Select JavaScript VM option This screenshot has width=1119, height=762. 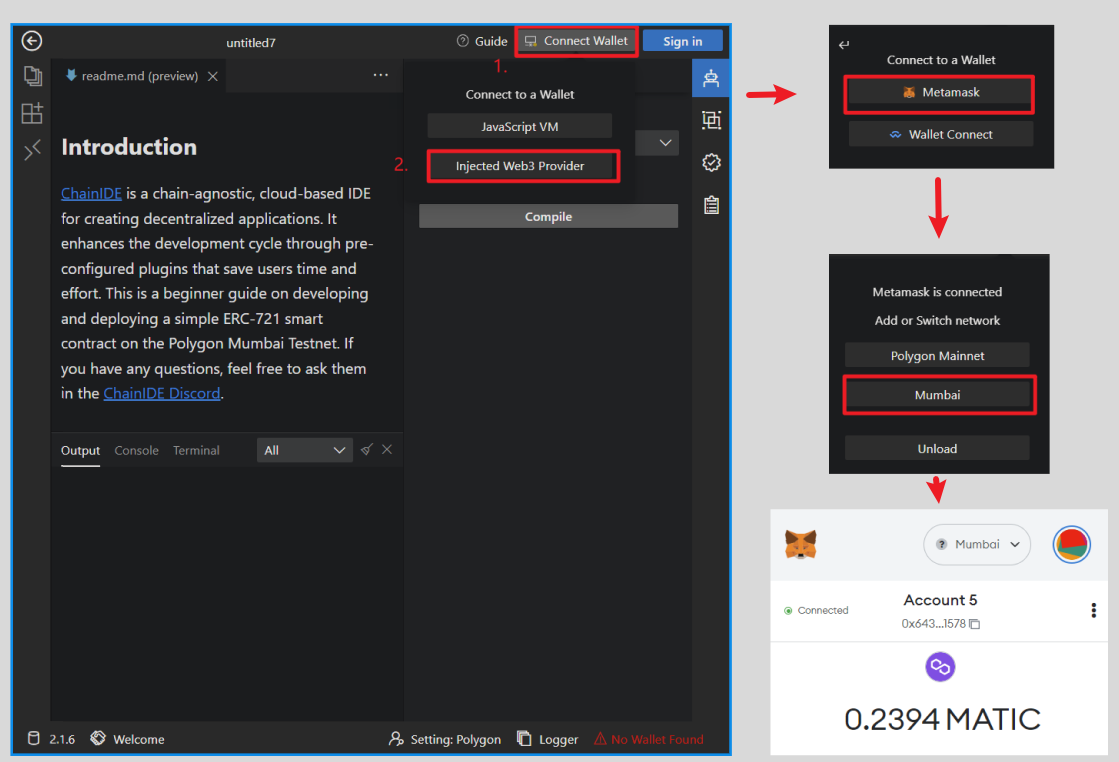pyautogui.click(x=520, y=126)
